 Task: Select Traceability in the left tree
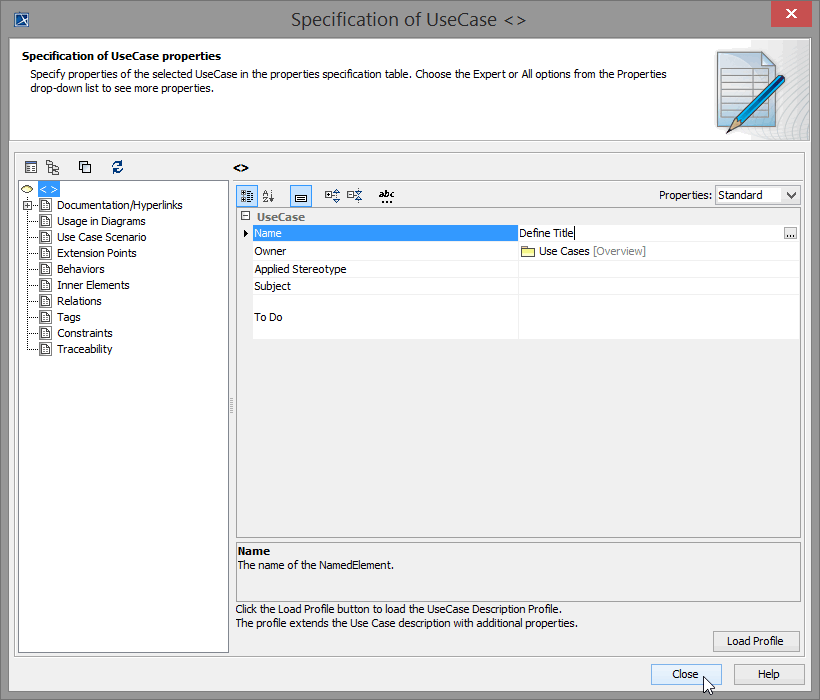(x=84, y=349)
